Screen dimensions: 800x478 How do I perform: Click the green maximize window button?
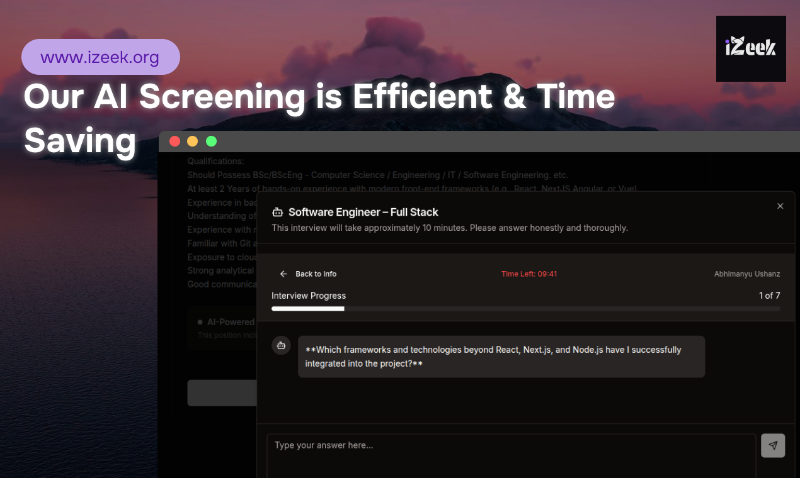[x=211, y=142]
